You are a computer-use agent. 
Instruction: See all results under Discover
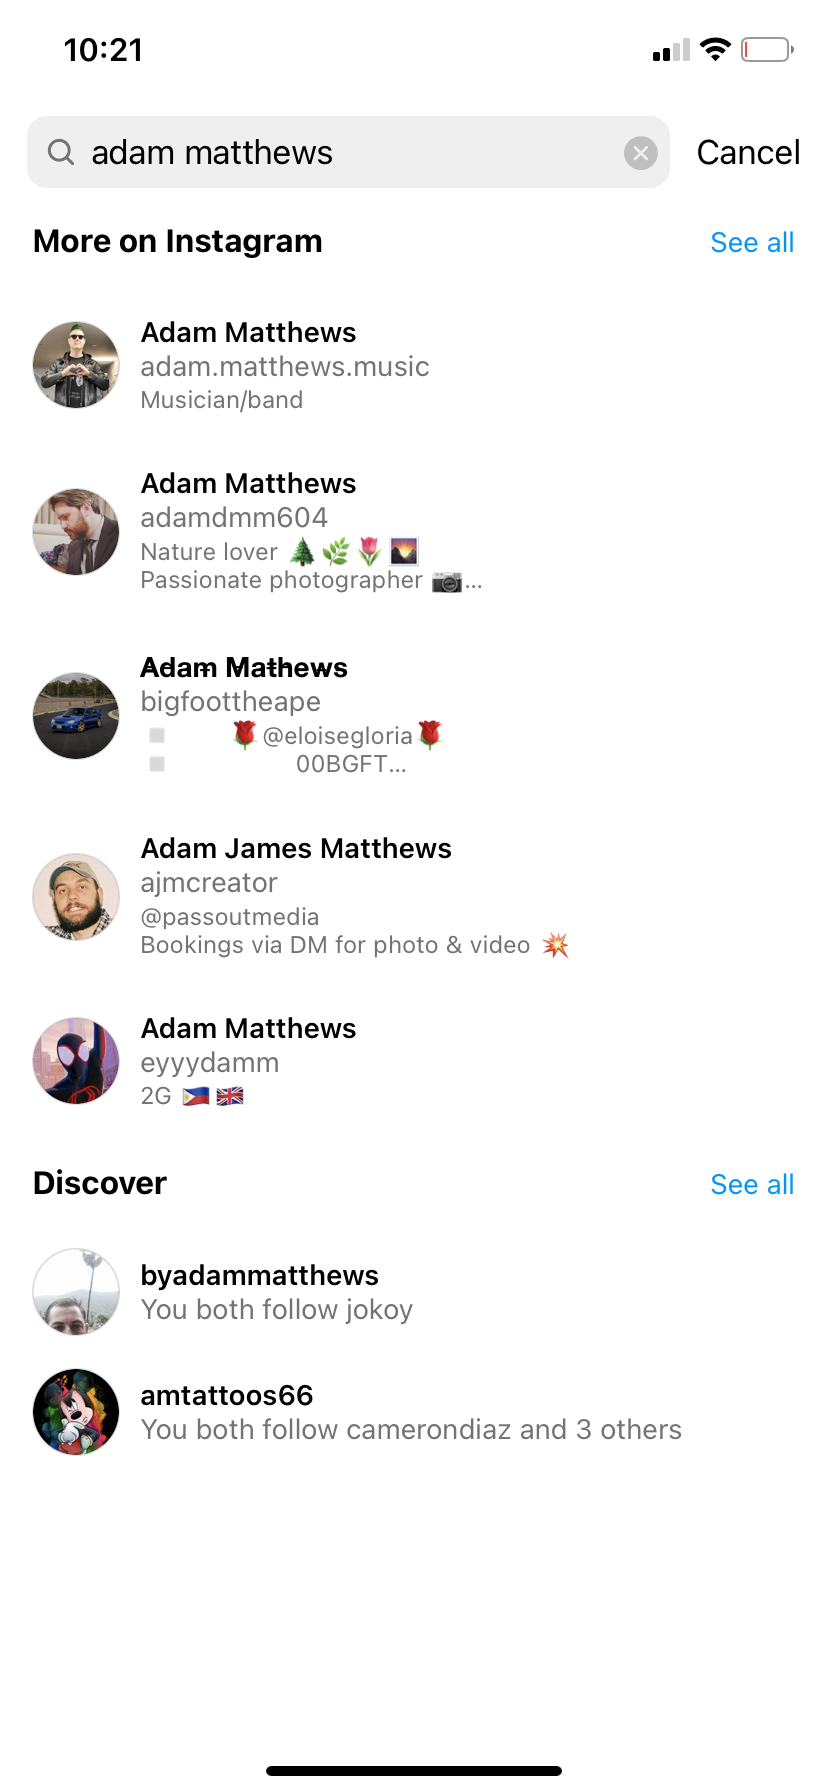click(x=752, y=1185)
